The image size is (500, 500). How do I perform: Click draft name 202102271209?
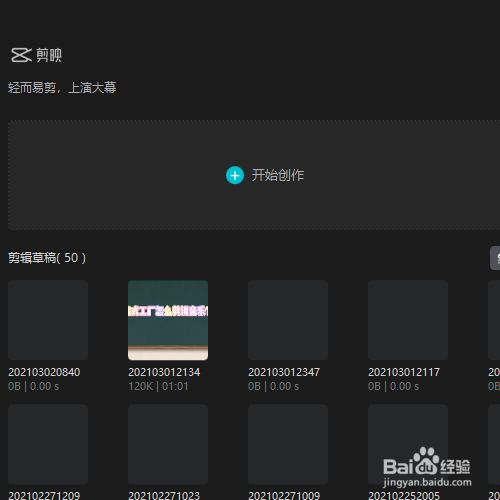tap(44, 495)
